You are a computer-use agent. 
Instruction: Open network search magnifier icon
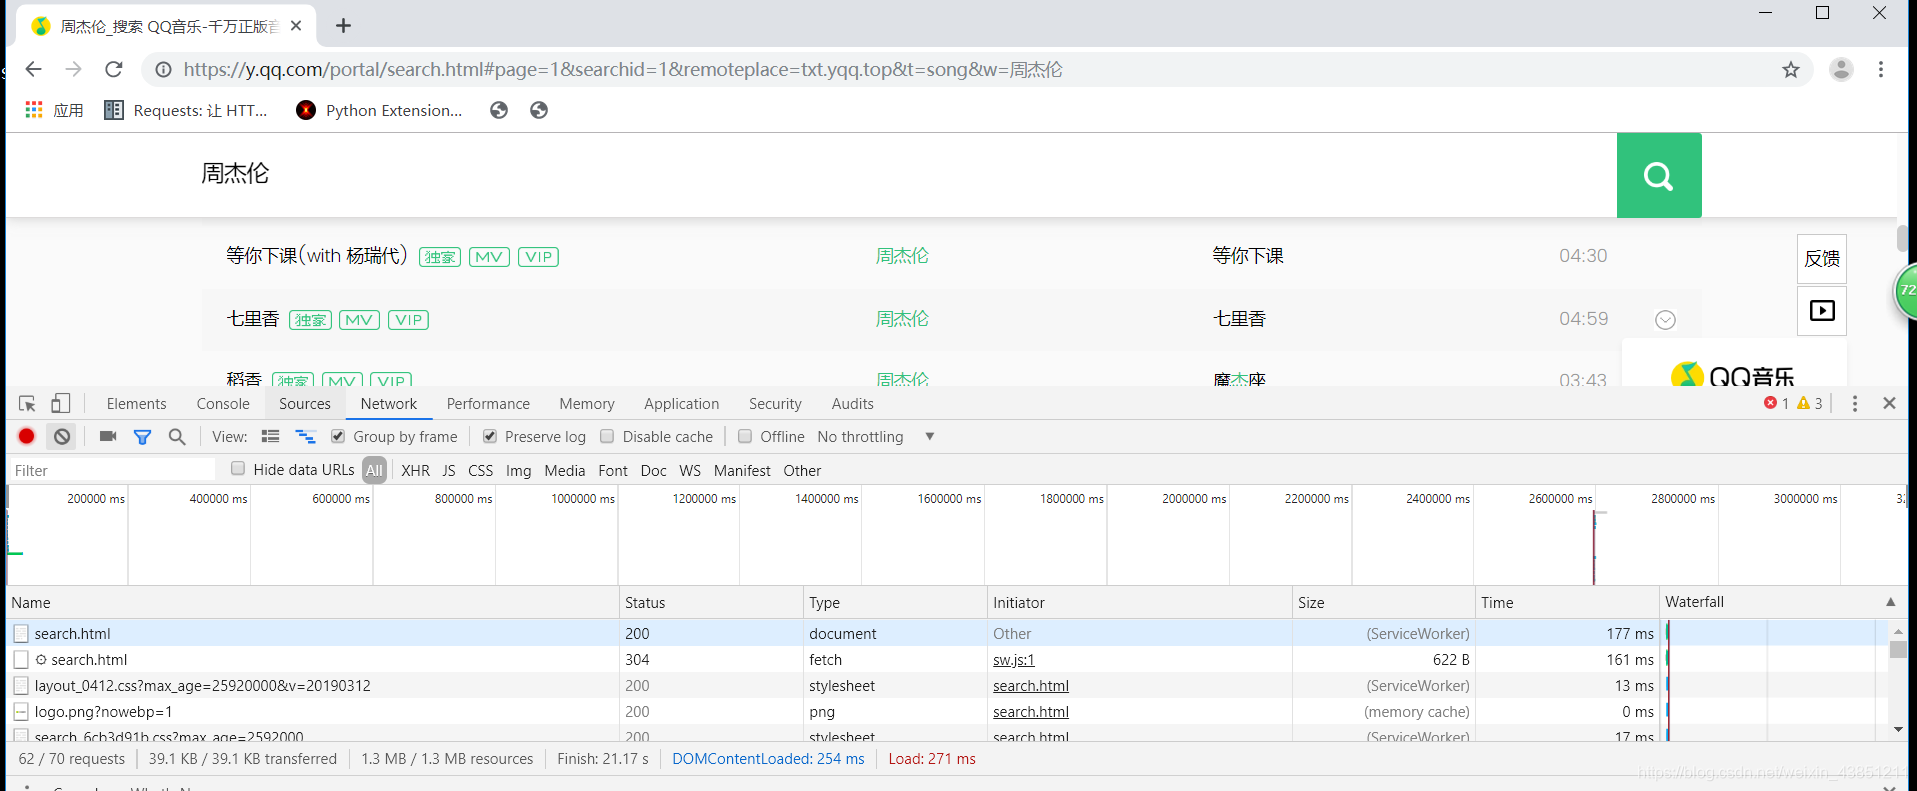[x=177, y=437]
